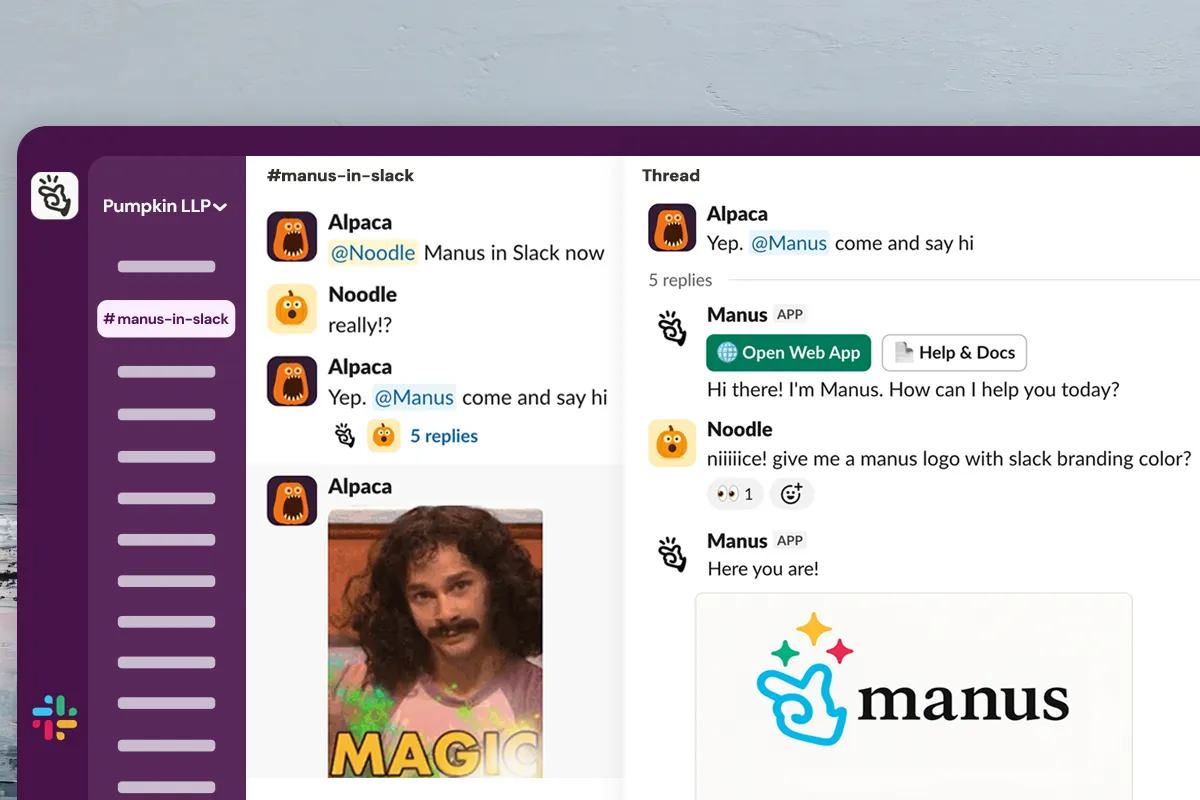The image size is (1200, 800).
Task: Toggle the eyes emoji reaction
Action: coord(736,494)
